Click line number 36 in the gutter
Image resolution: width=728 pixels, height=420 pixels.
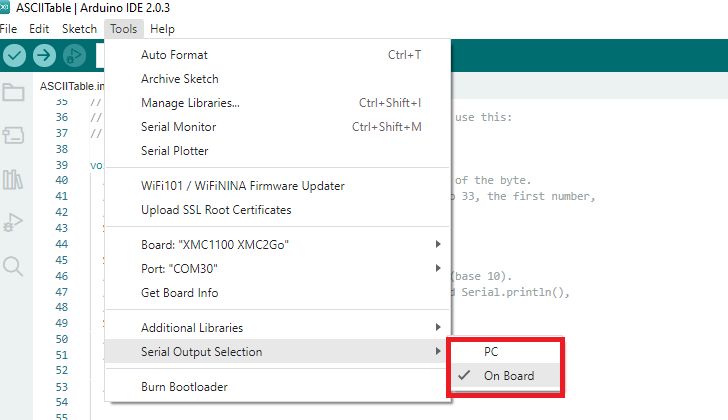tap(61, 117)
